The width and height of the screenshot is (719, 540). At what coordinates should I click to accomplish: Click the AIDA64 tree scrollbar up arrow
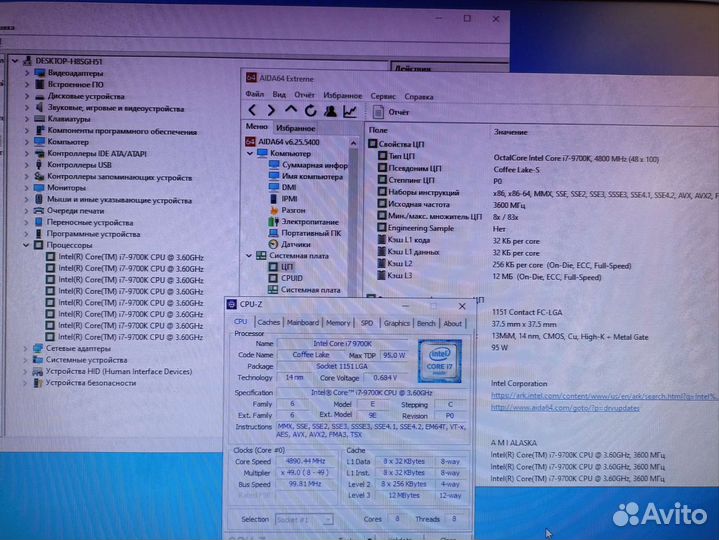point(354,143)
